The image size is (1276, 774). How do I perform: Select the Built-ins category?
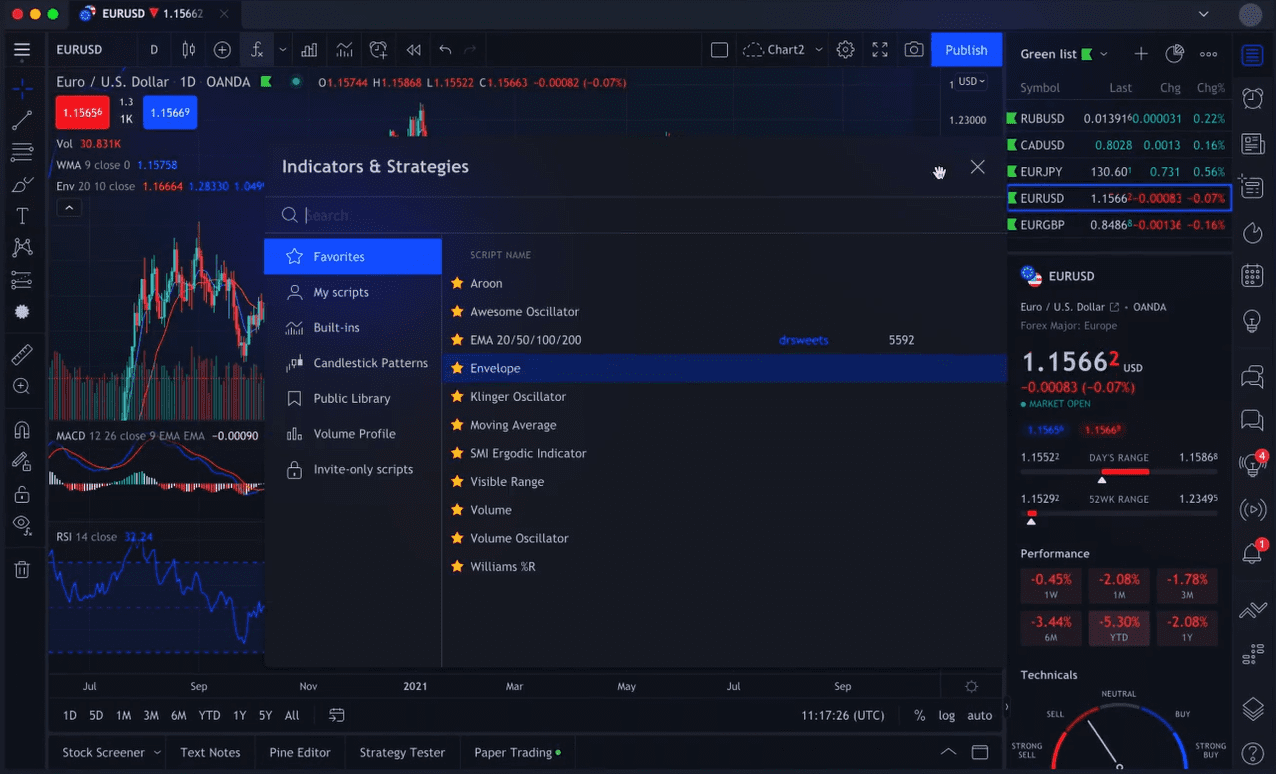click(353, 328)
